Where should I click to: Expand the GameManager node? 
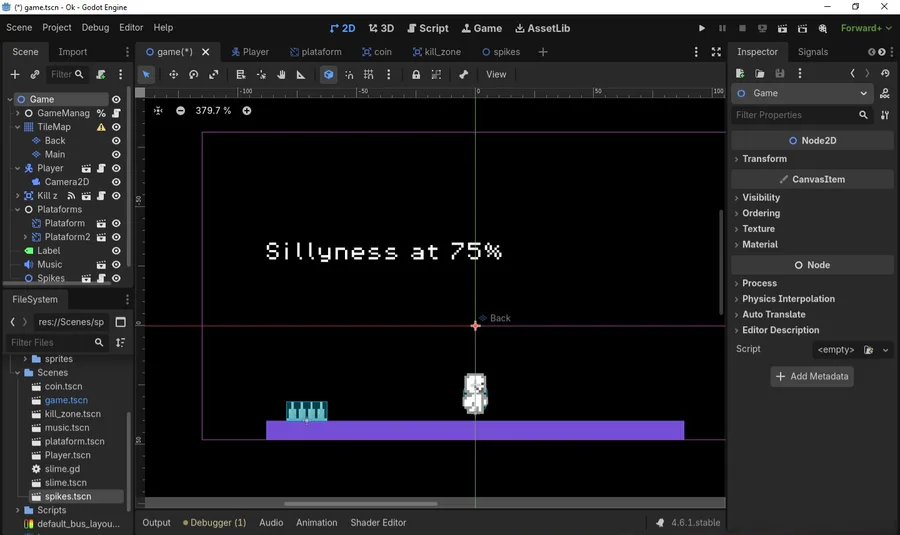tap(18, 113)
